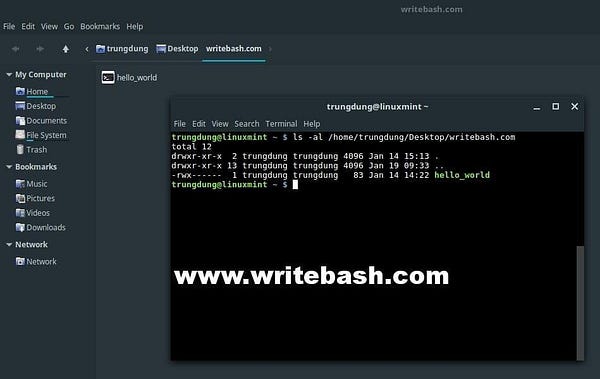Open the Go menu

69,26
